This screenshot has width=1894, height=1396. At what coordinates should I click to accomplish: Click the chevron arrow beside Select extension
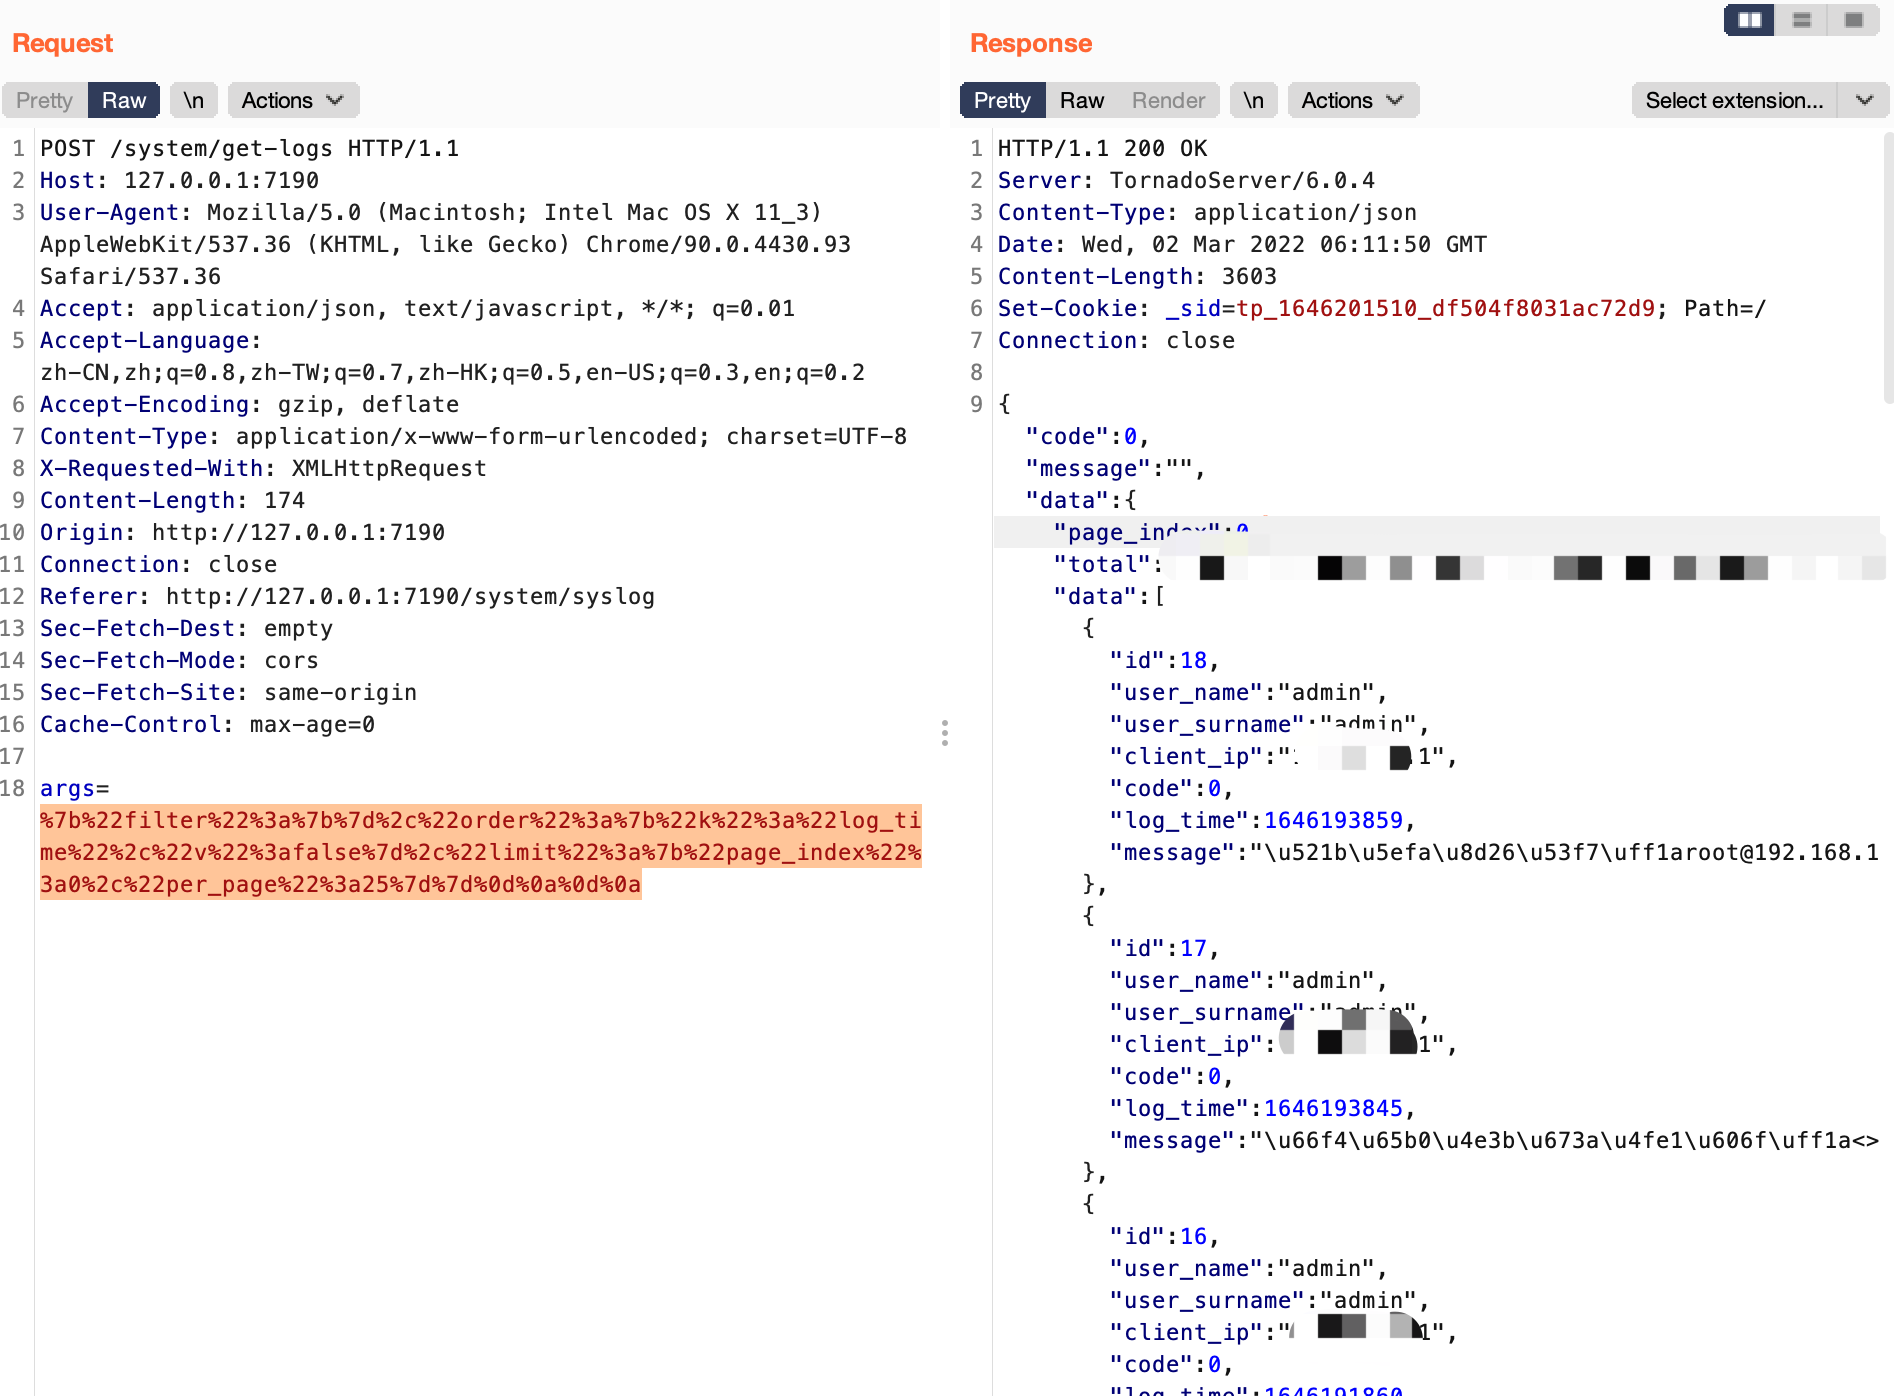tap(1865, 100)
